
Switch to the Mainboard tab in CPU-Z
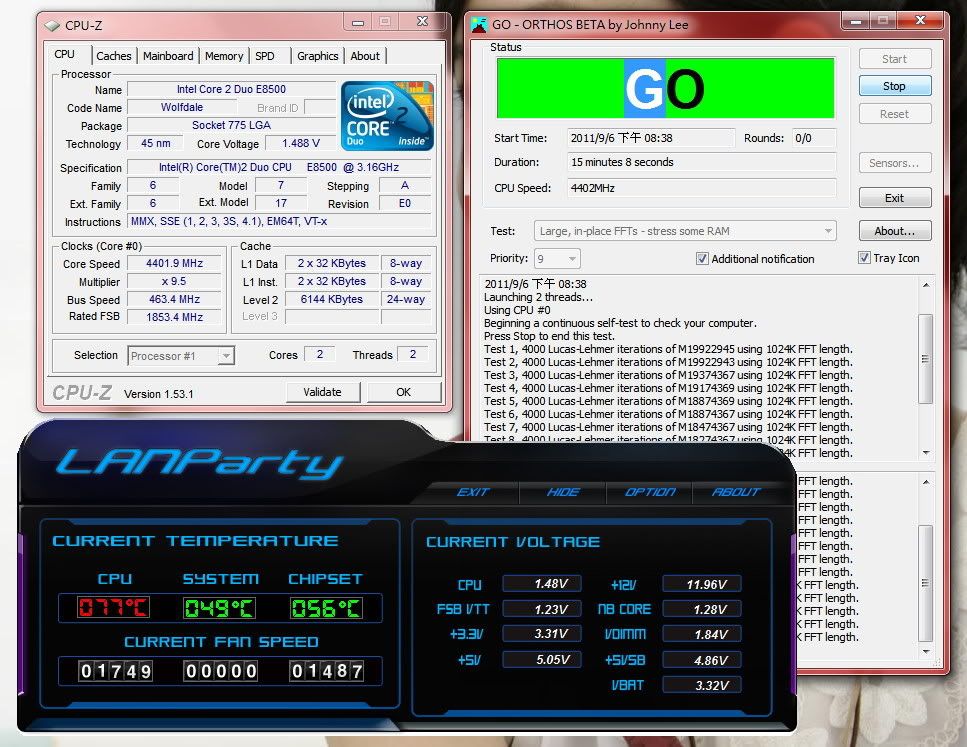pyautogui.click(x=168, y=56)
